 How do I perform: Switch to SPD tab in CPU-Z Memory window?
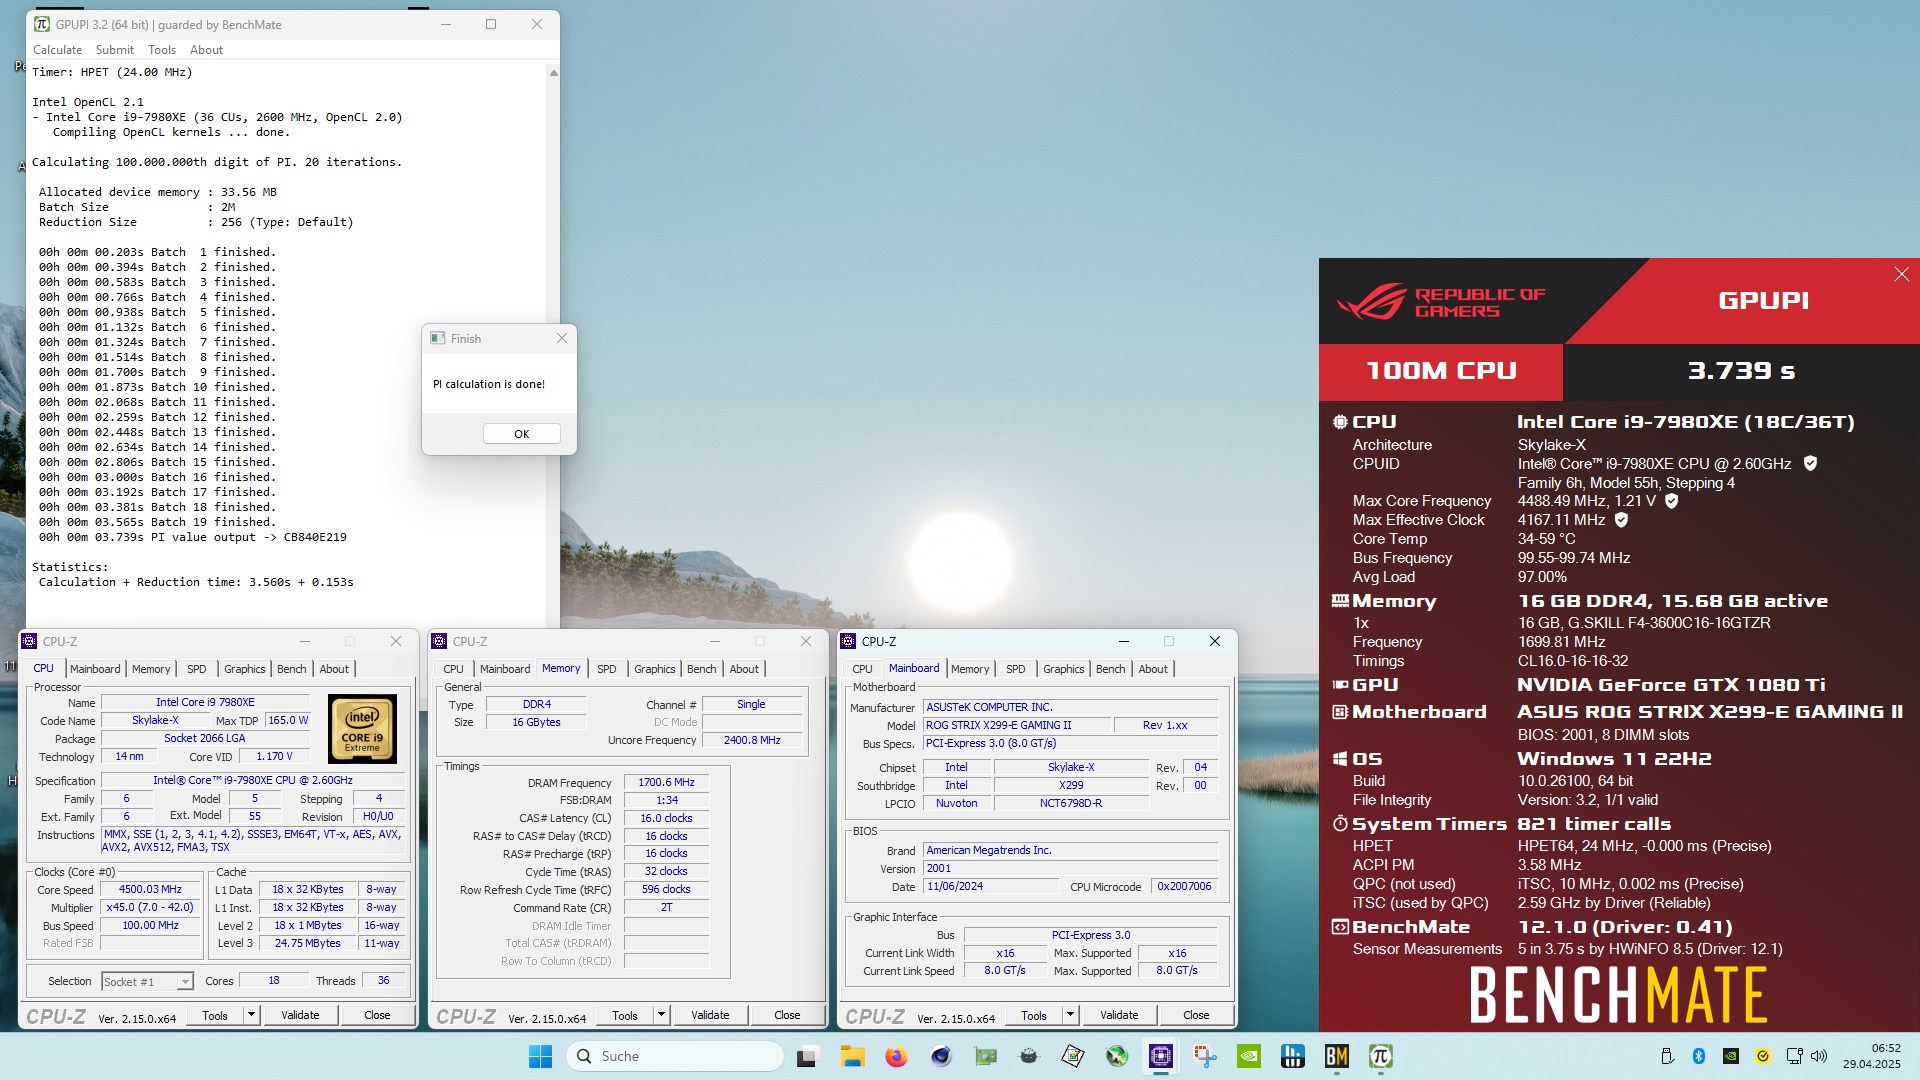[607, 669]
